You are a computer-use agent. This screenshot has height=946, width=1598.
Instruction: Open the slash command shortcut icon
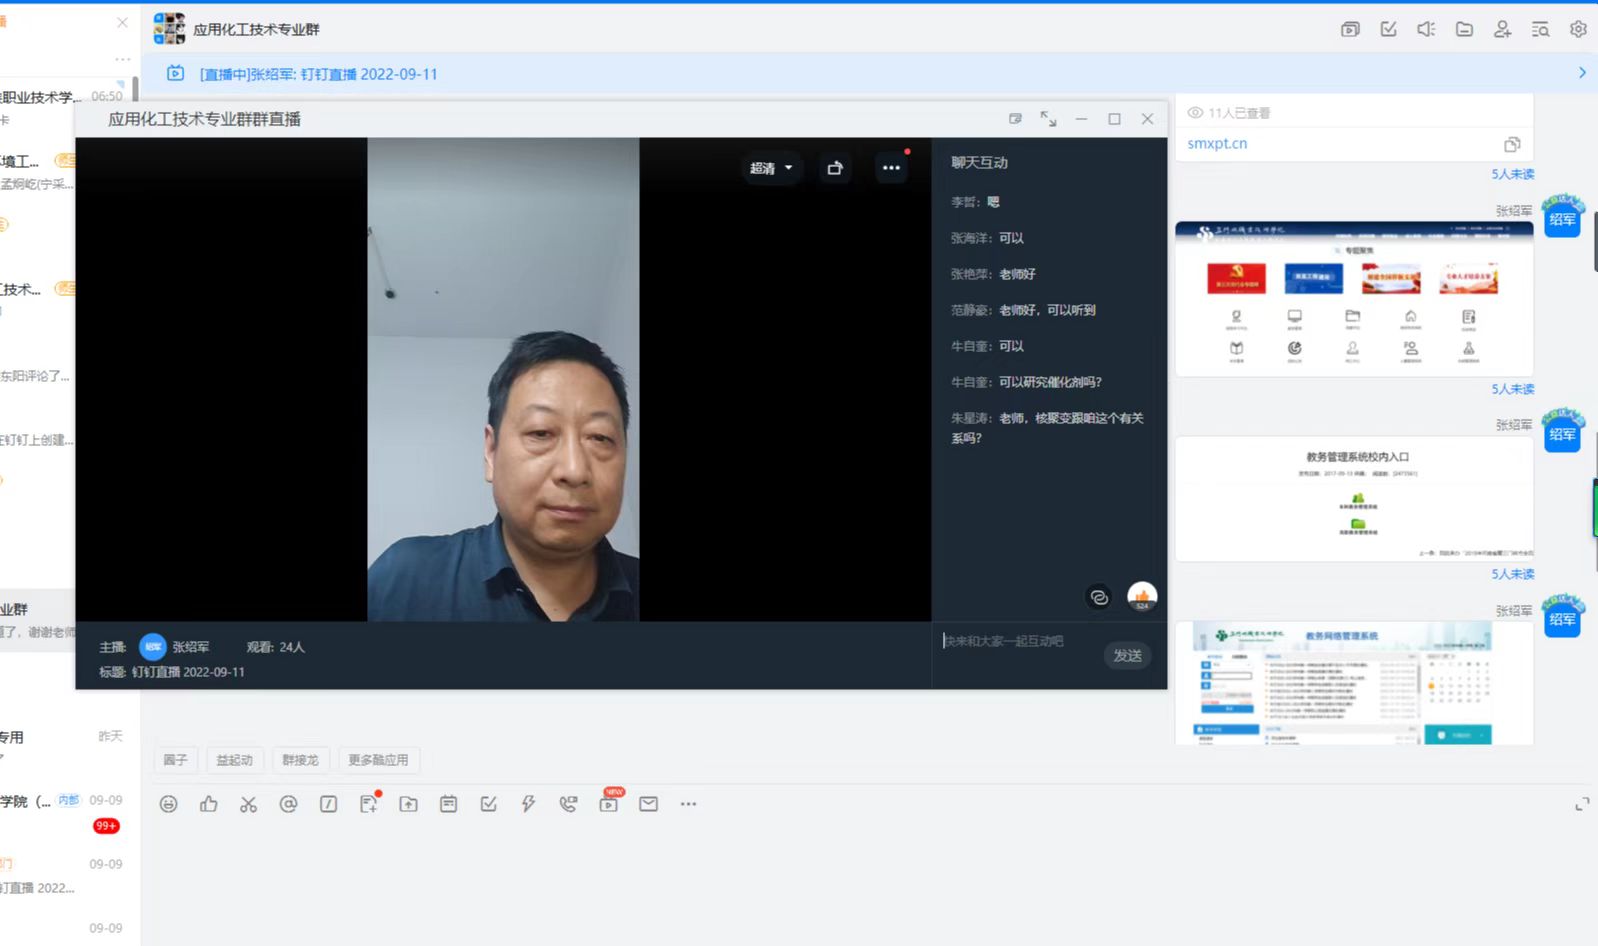[328, 804]
